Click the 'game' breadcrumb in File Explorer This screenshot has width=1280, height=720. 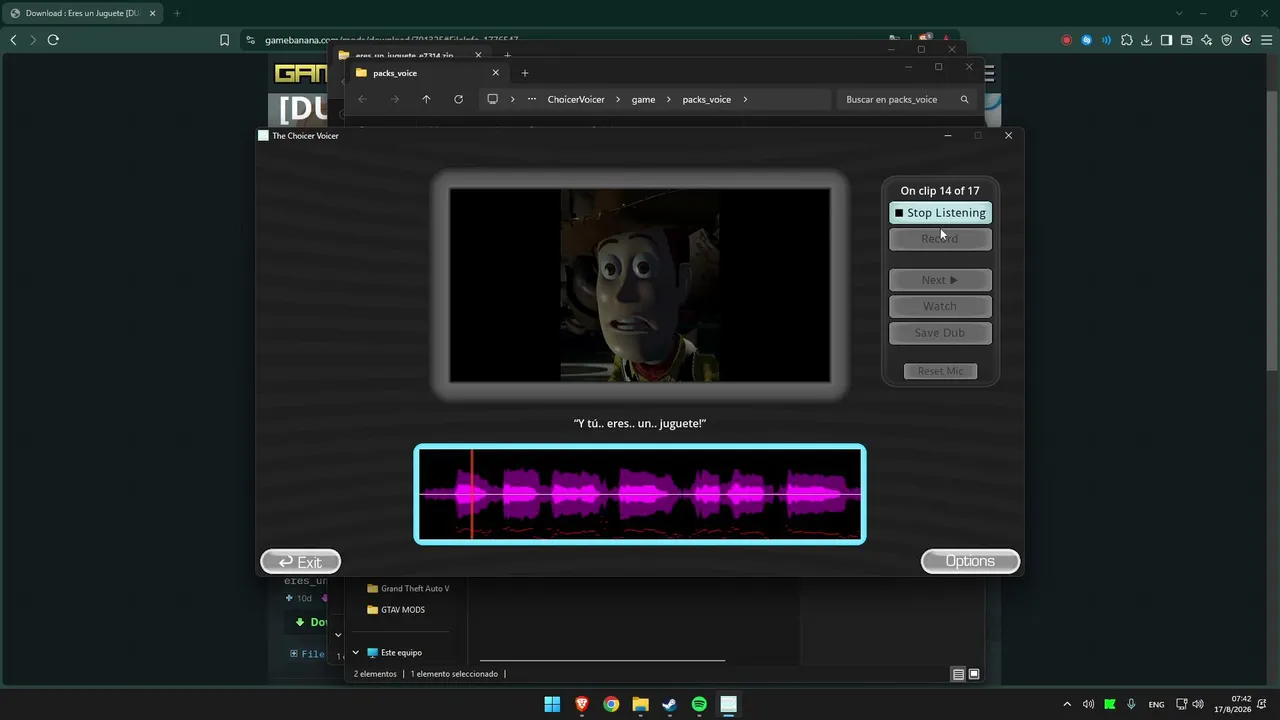[x=643, y=100]
